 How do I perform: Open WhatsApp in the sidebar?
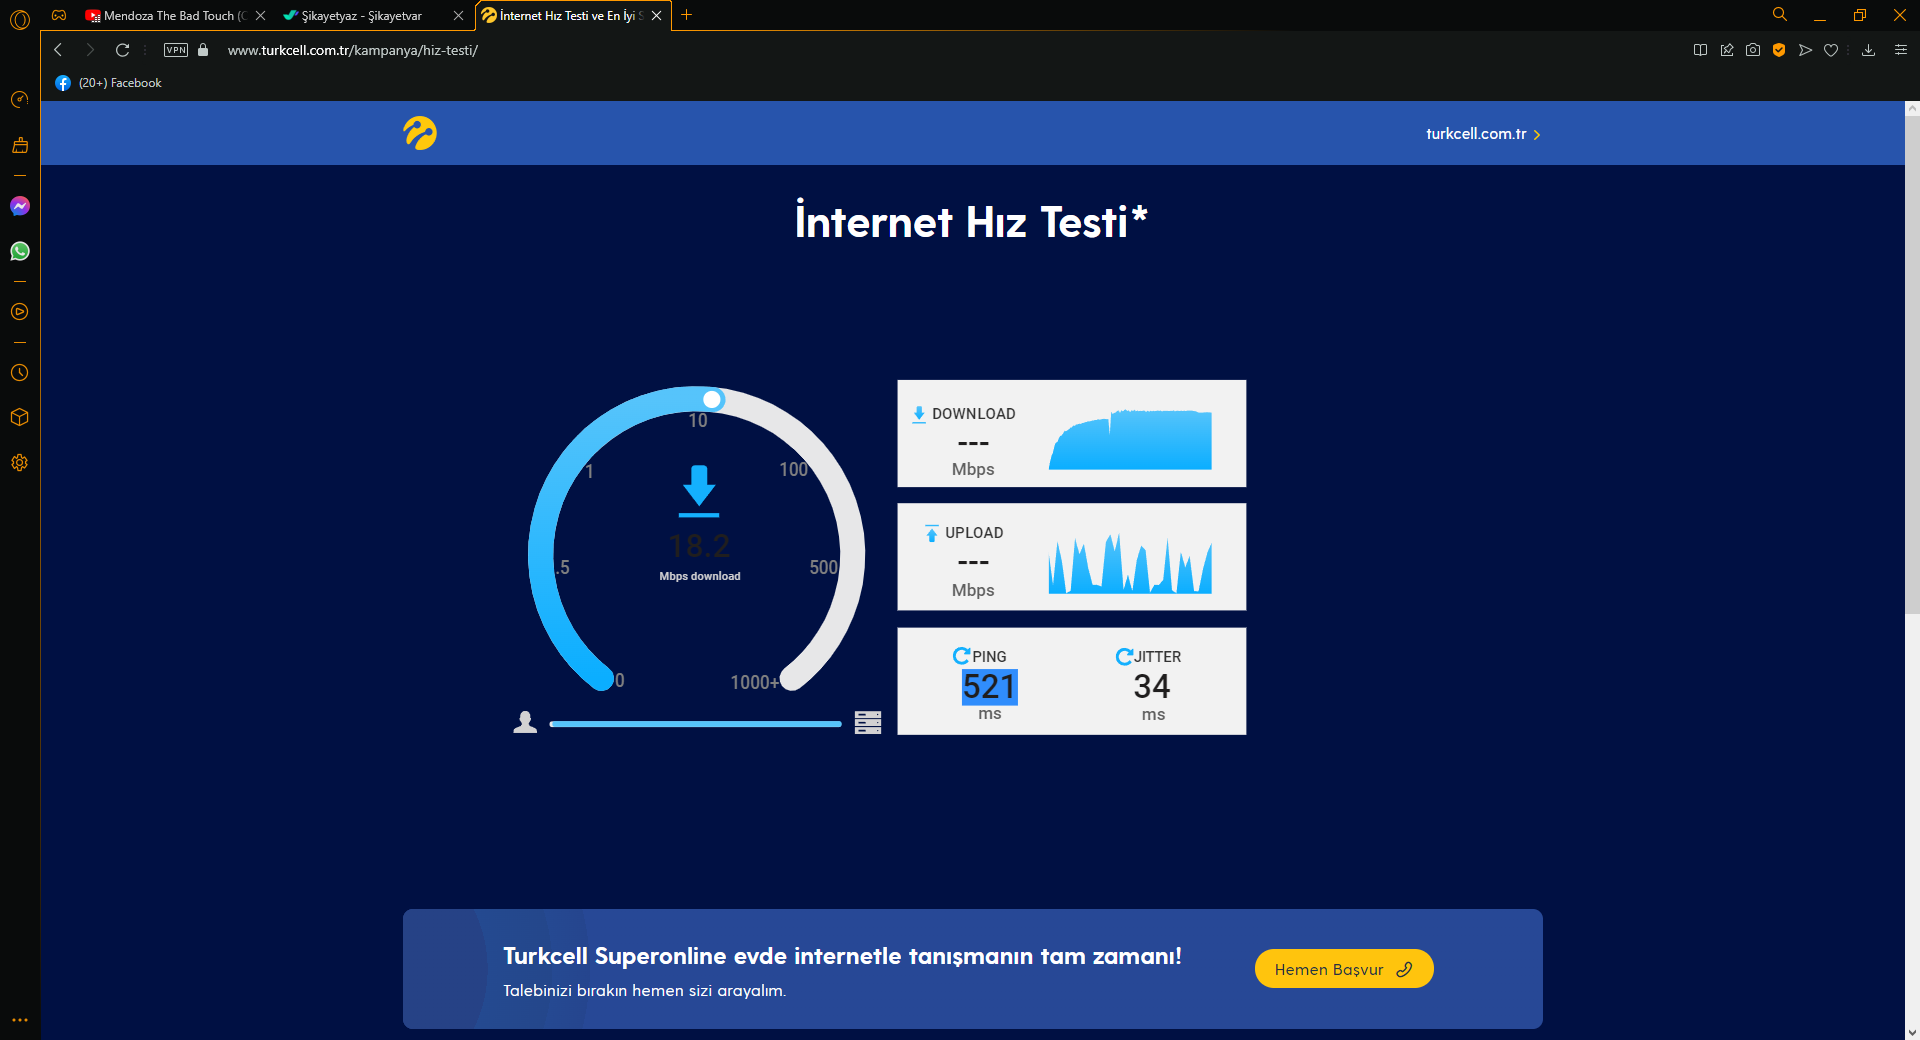[x=20, y=251]
